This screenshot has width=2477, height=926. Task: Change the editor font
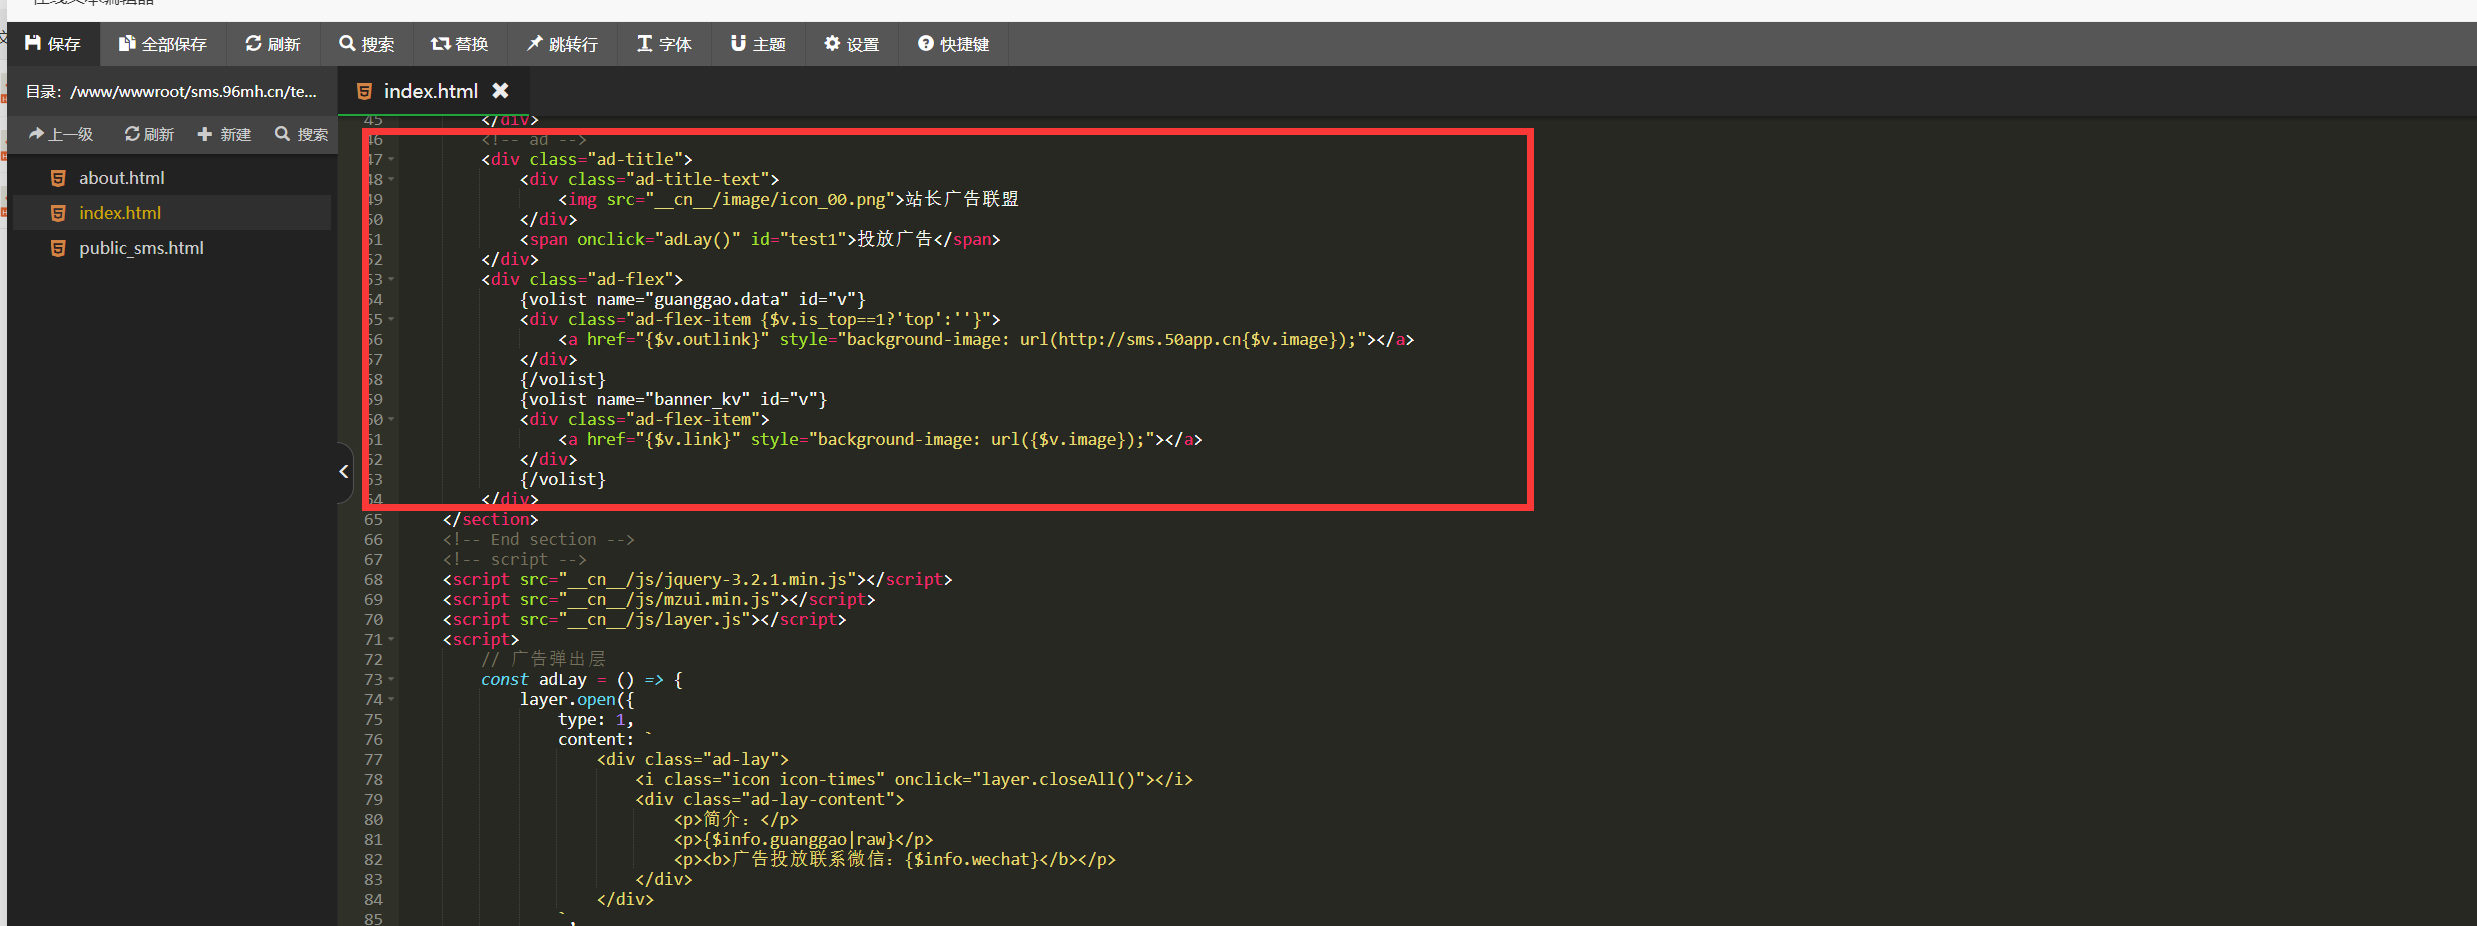tap(663, 44)
